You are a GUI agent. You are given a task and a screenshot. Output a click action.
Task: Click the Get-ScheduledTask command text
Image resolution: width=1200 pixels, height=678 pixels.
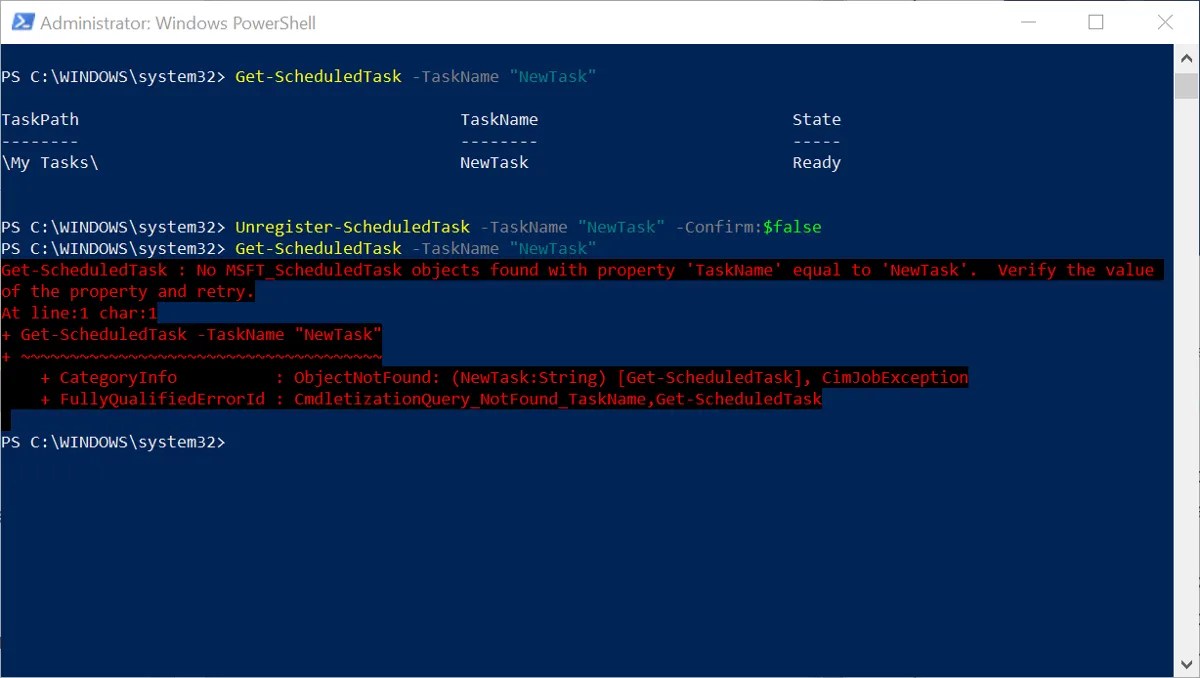click(317, 76)
